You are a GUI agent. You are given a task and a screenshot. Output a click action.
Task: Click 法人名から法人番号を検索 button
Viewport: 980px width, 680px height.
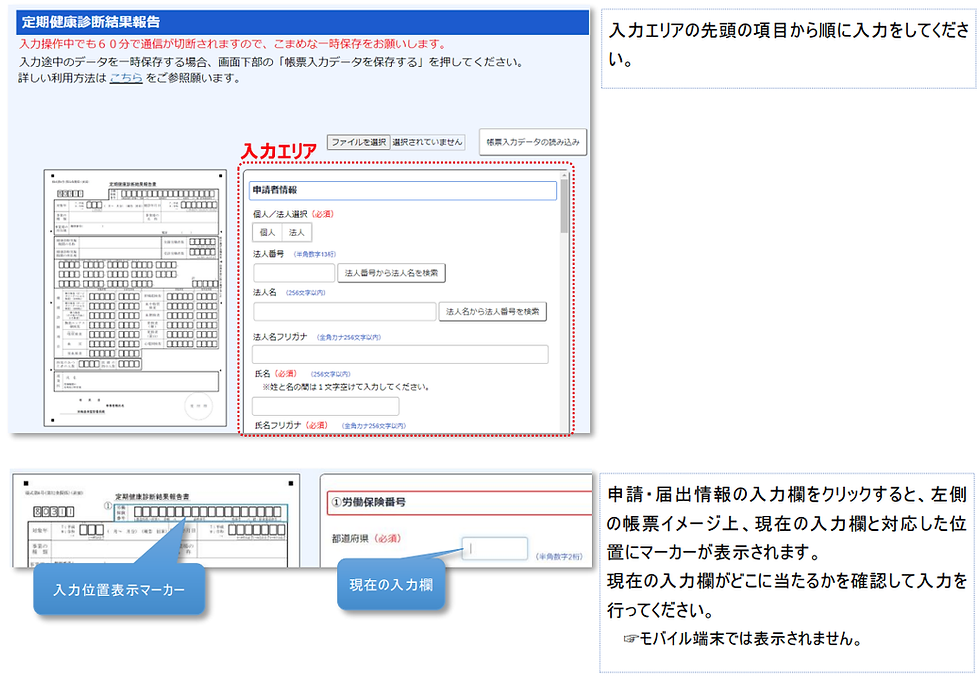coord(492,311)
